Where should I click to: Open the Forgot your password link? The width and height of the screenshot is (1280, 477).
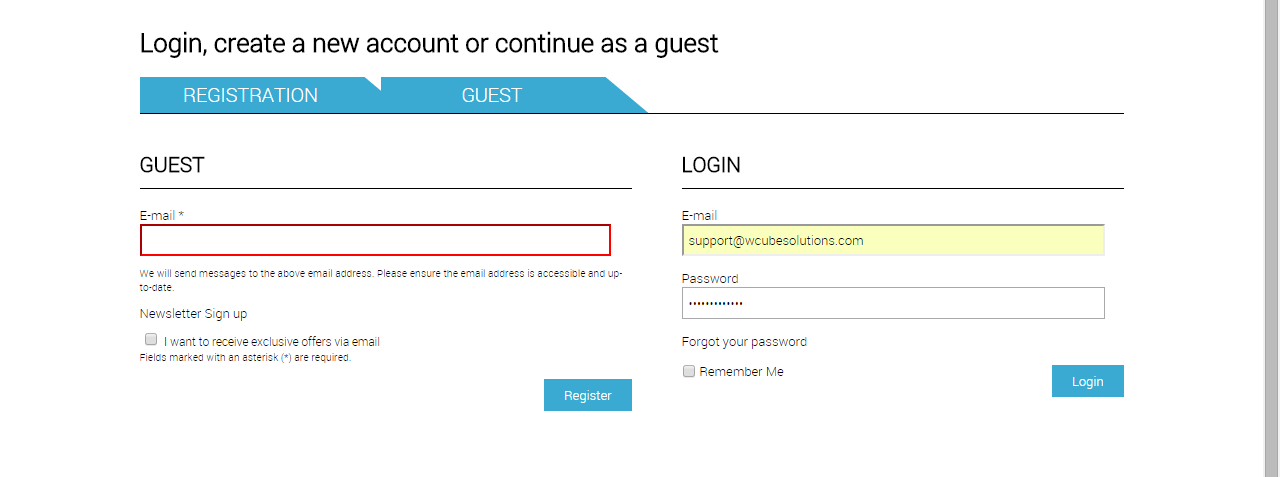point(744,342)
